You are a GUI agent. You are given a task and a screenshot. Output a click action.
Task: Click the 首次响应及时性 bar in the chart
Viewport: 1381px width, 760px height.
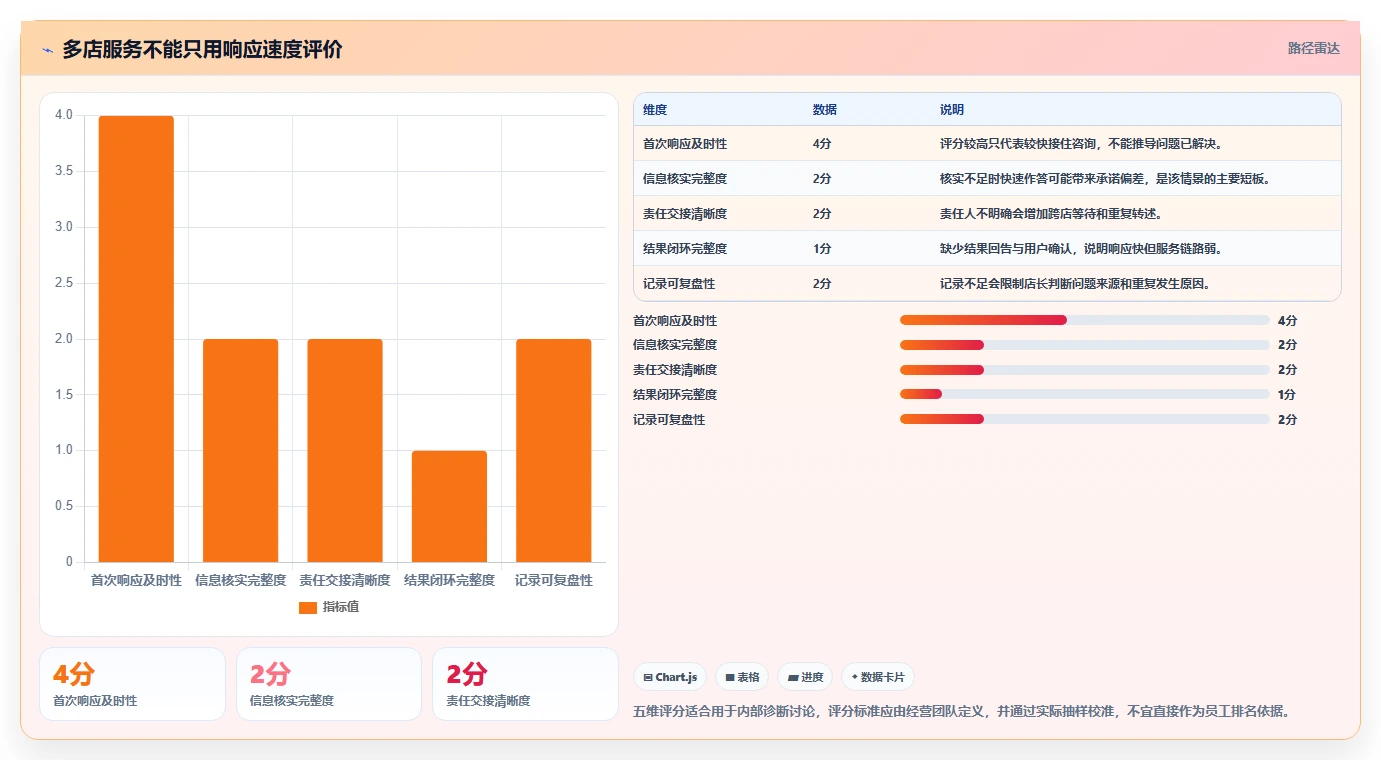136,339
